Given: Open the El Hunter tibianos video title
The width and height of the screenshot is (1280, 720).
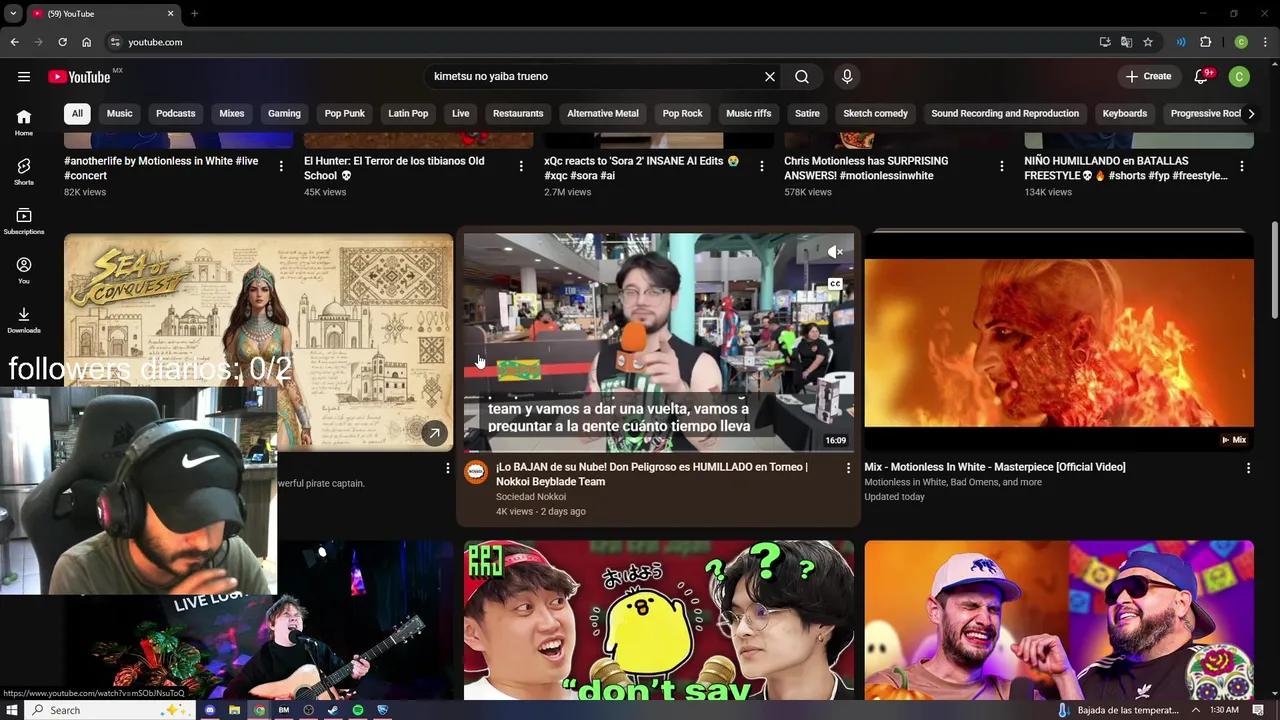Looking at the screenshot, I should coord(394,168).
